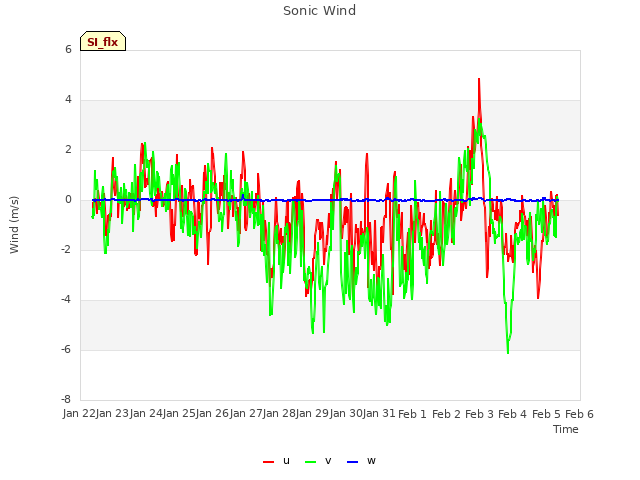Click the 6 y-axis tick label
Image resolution: width=640 pixels, height=480 pixels.
pyautogui.click(x=68, y=49)
